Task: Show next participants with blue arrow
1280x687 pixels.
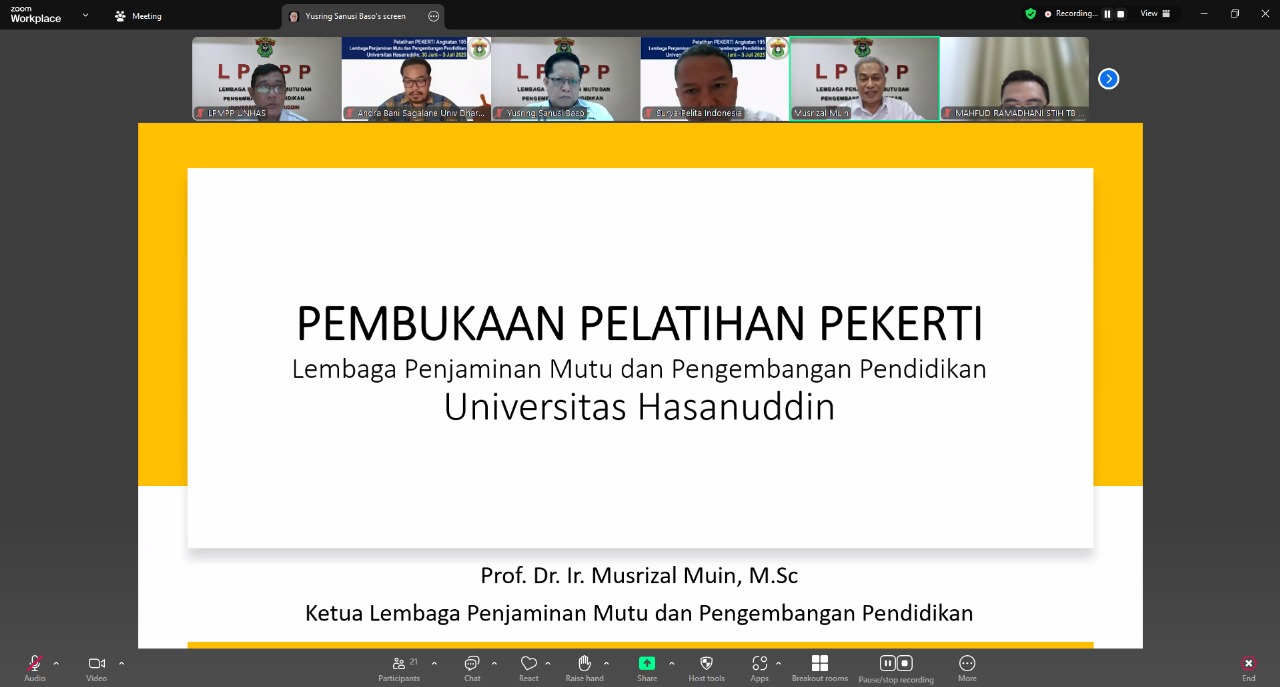Action: (x=1108, y=79)
